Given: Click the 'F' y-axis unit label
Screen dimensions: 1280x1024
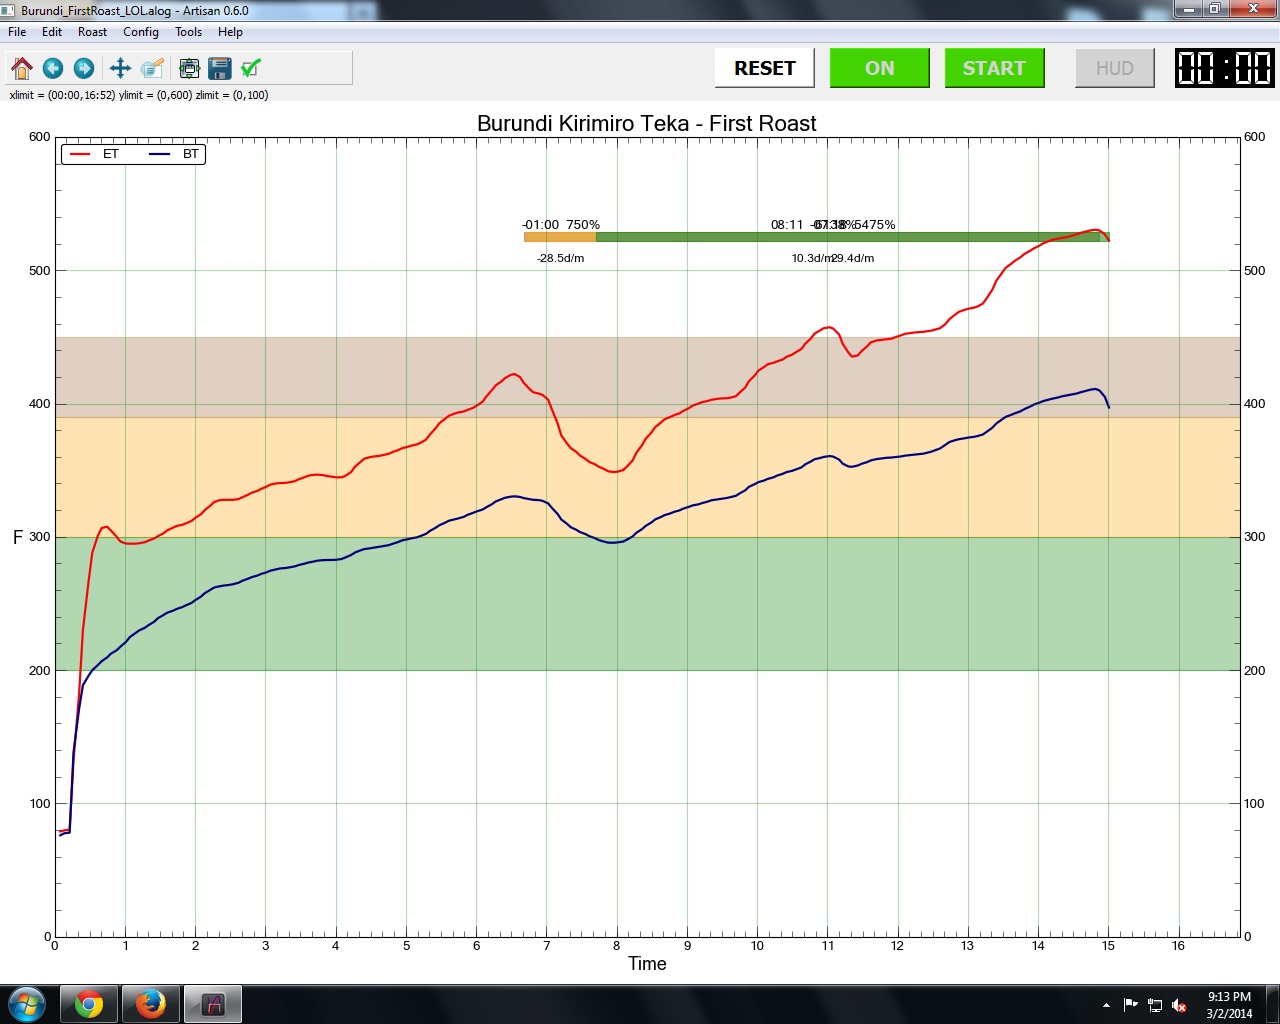Looking at the screenshot, I should [x=18, y=538].
